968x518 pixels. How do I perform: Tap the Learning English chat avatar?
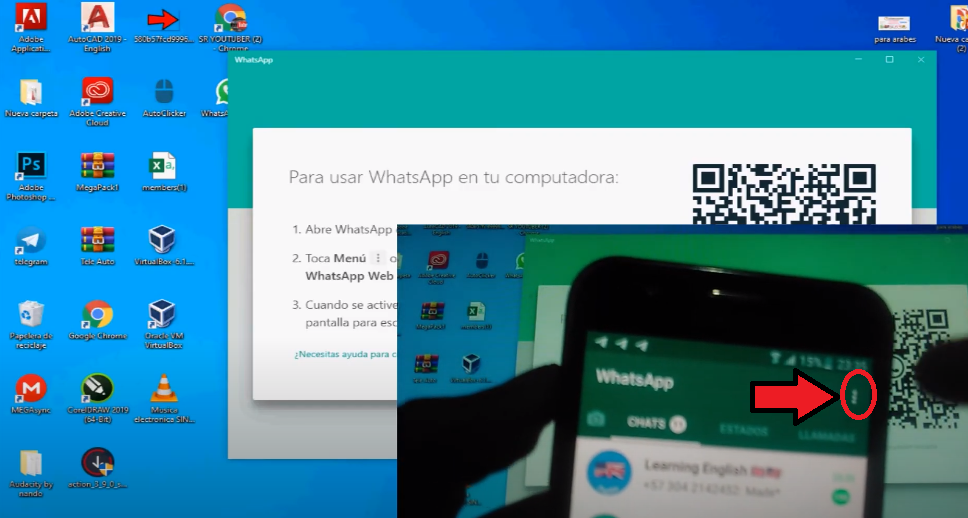(x=609, y=473)
